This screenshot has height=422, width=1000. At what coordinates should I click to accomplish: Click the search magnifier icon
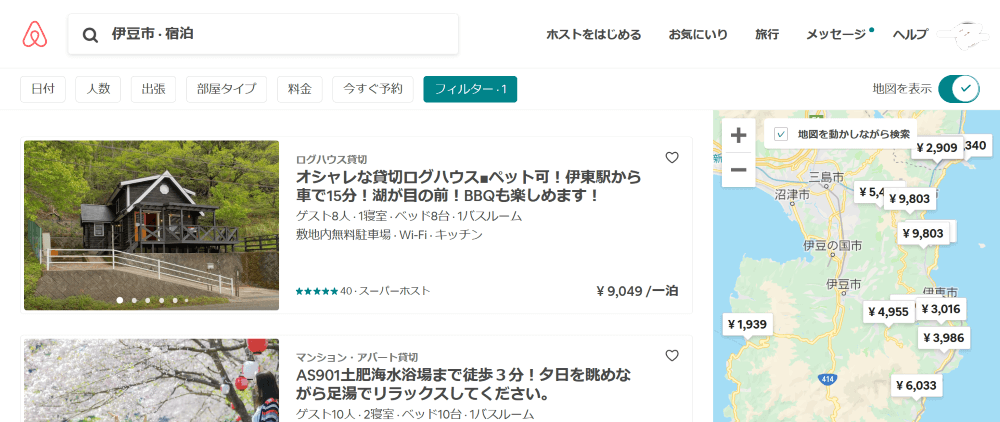tap(90, 35)
